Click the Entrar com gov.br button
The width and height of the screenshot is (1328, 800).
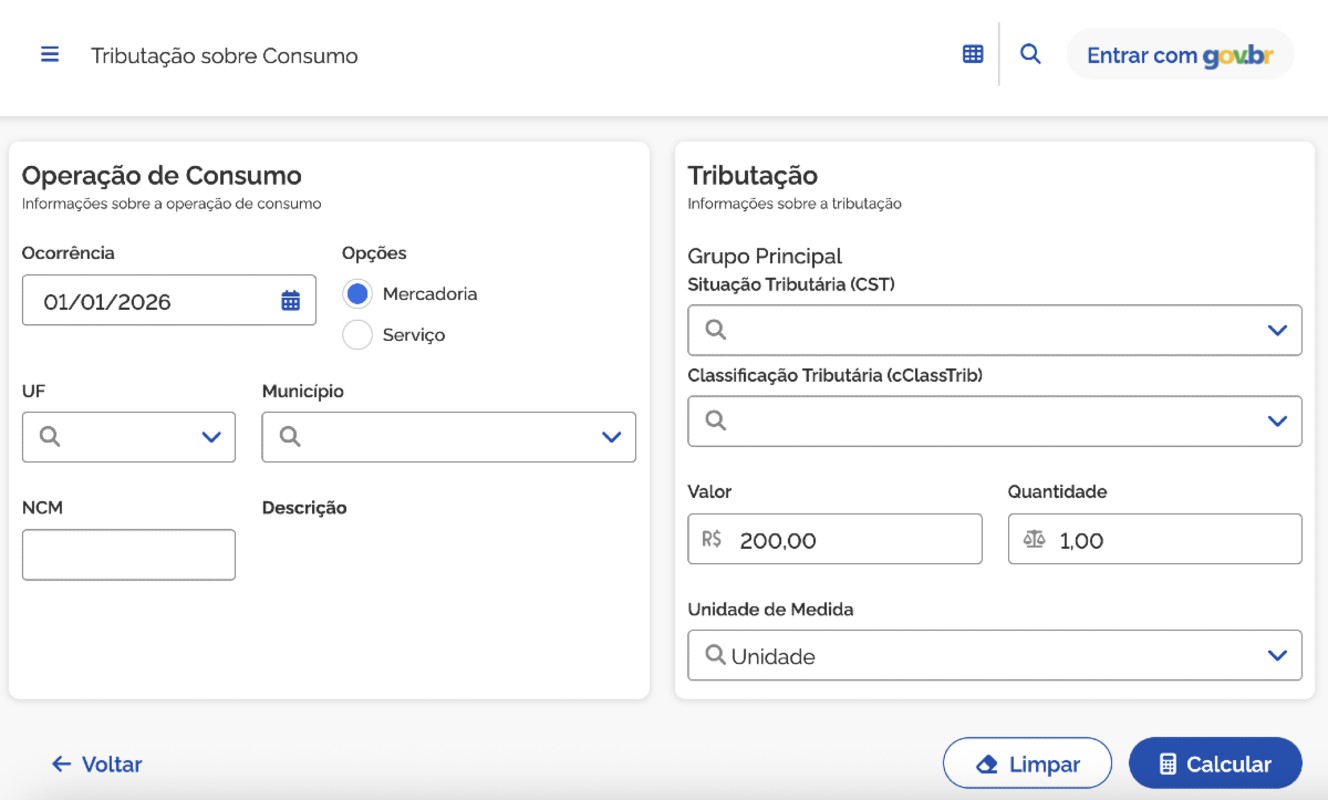point(1180,55)
